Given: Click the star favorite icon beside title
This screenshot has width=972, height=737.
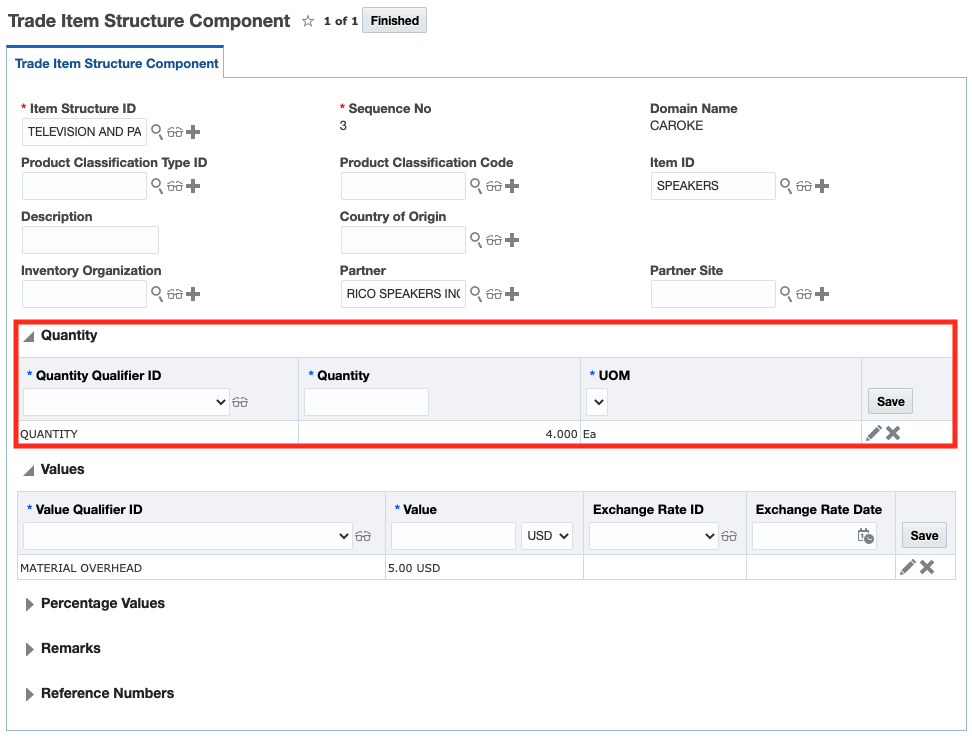Looking at the screenshot, I should coord(308,21).
